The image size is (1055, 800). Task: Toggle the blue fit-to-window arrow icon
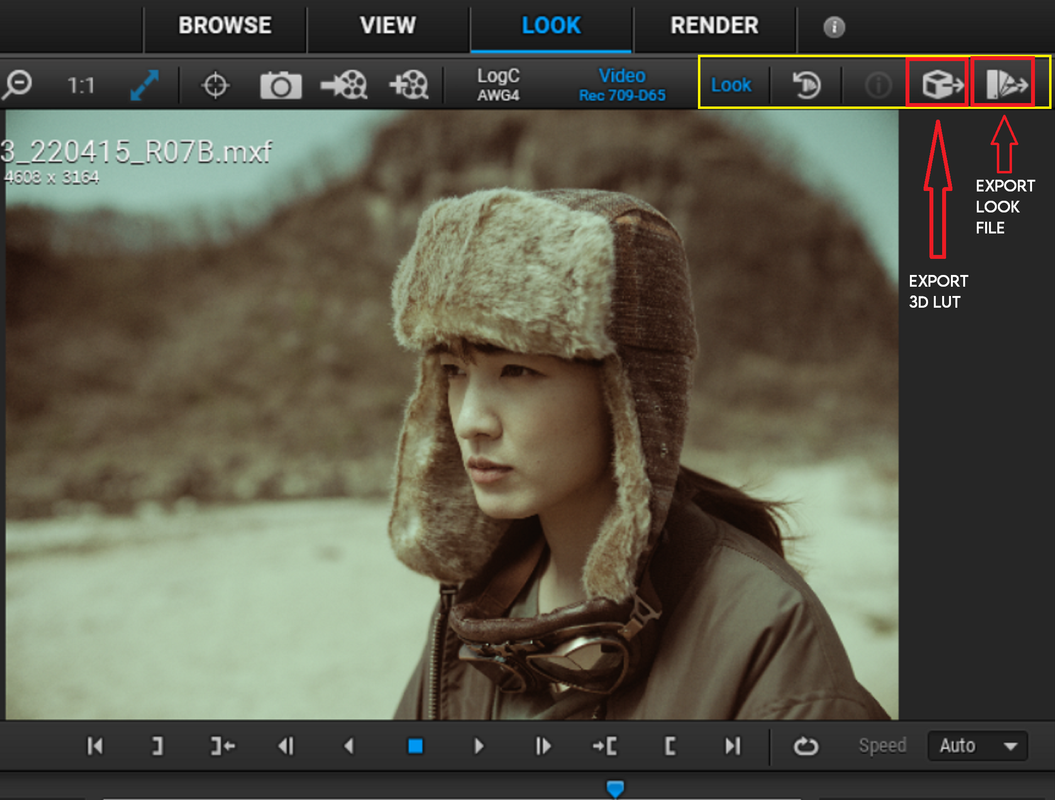point(144,85)
